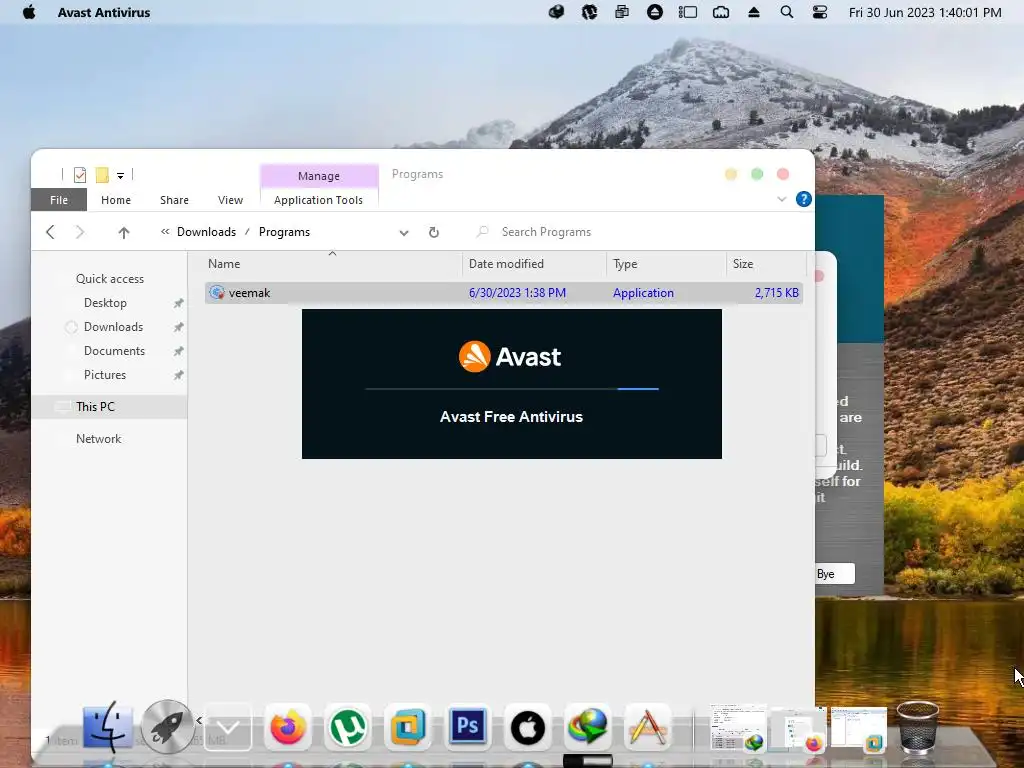Open first minimized window thumbnail with IDM badge

739,727
